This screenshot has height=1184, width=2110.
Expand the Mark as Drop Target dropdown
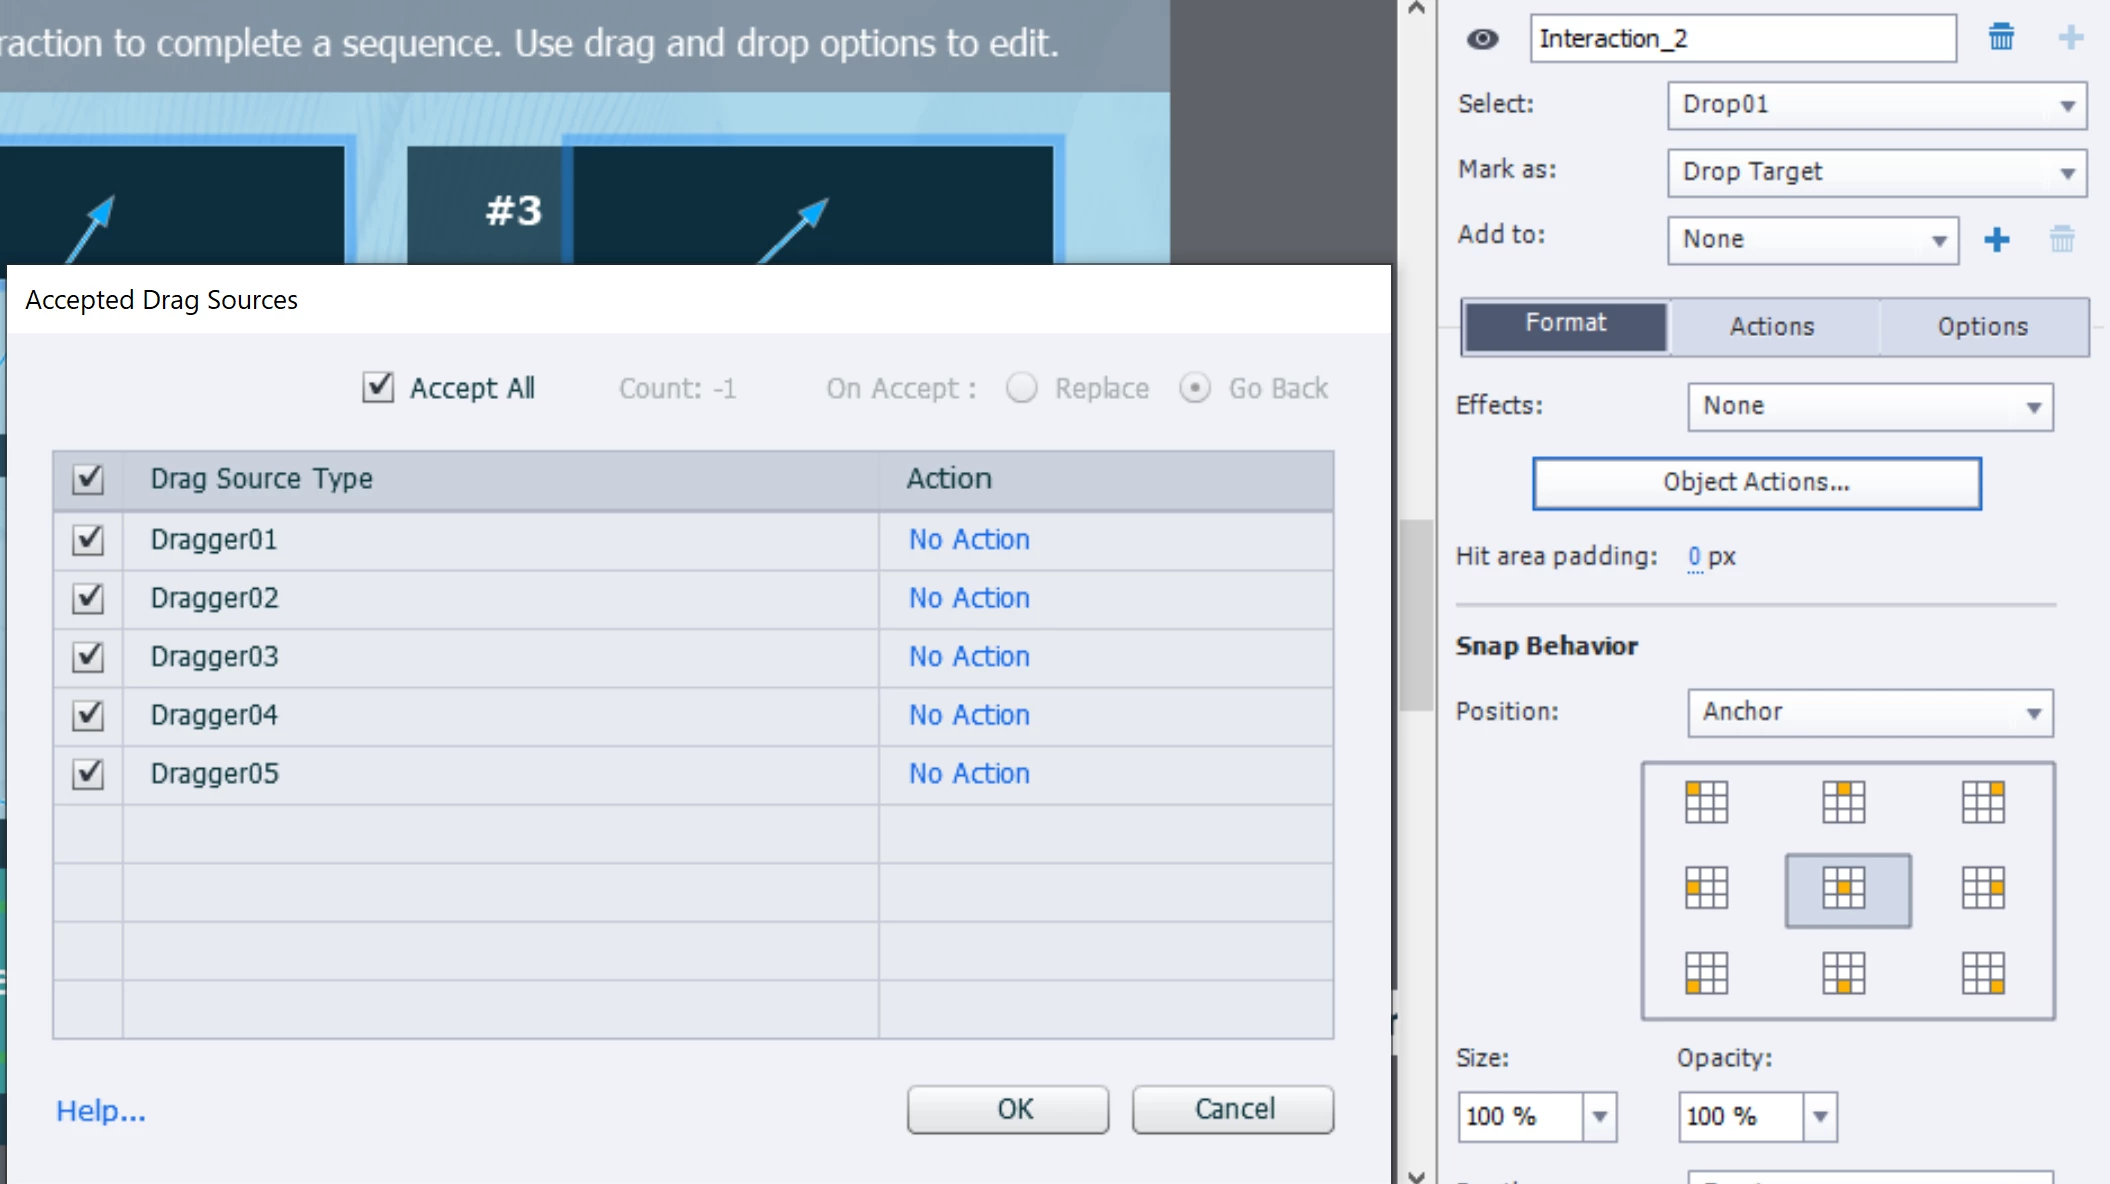point(1876,172)
